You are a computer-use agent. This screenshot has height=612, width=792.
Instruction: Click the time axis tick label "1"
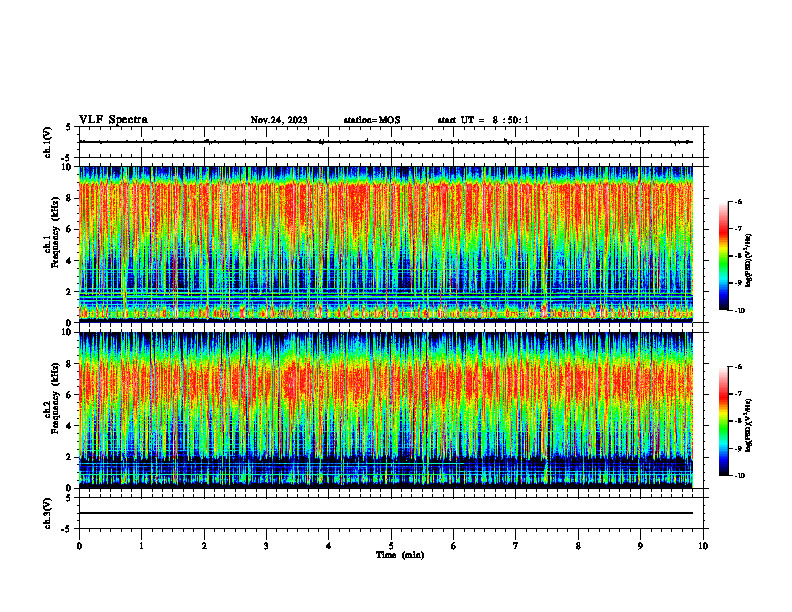coord(141,546)
